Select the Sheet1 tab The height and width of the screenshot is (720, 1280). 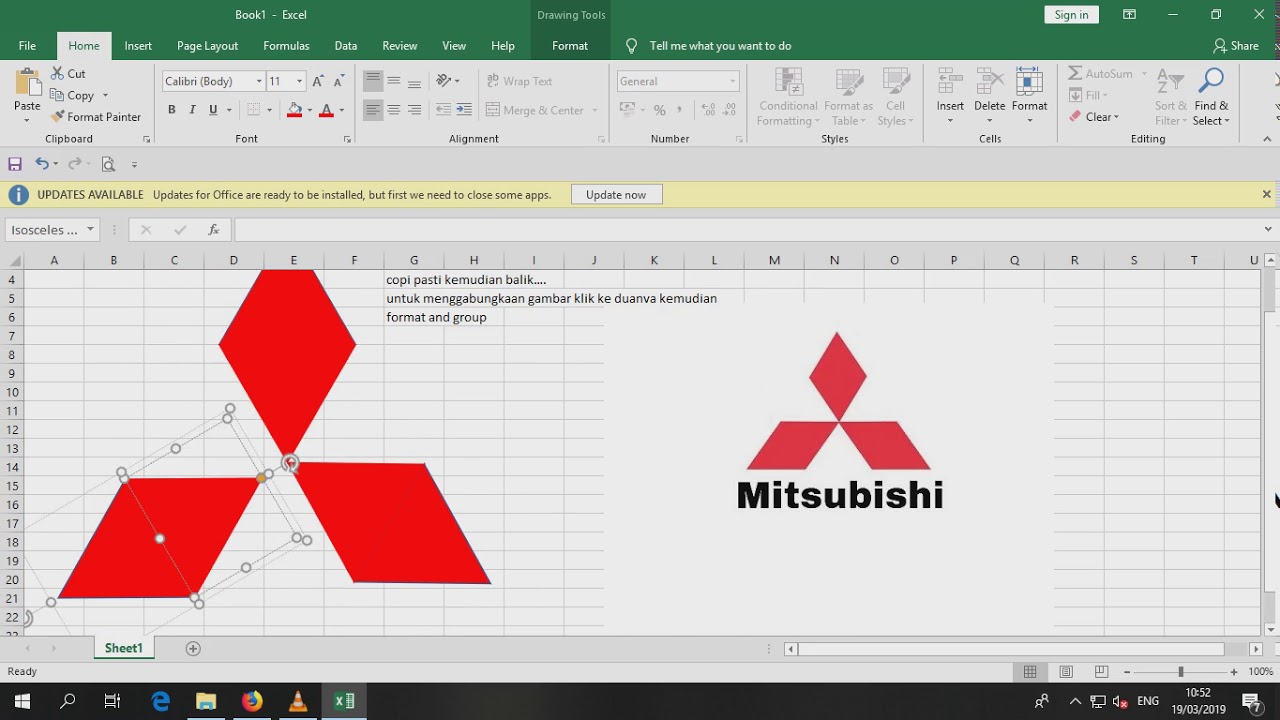[x=124, y=648]
